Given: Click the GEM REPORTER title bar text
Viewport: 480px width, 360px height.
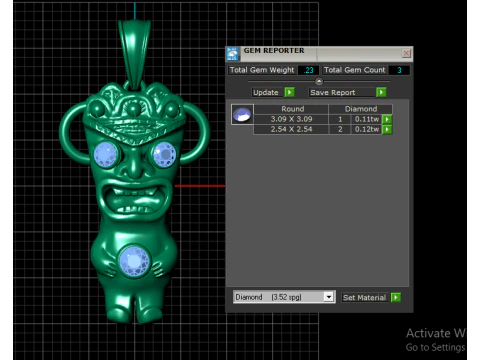Looking at the screenshot, I should tap(274, 51).
